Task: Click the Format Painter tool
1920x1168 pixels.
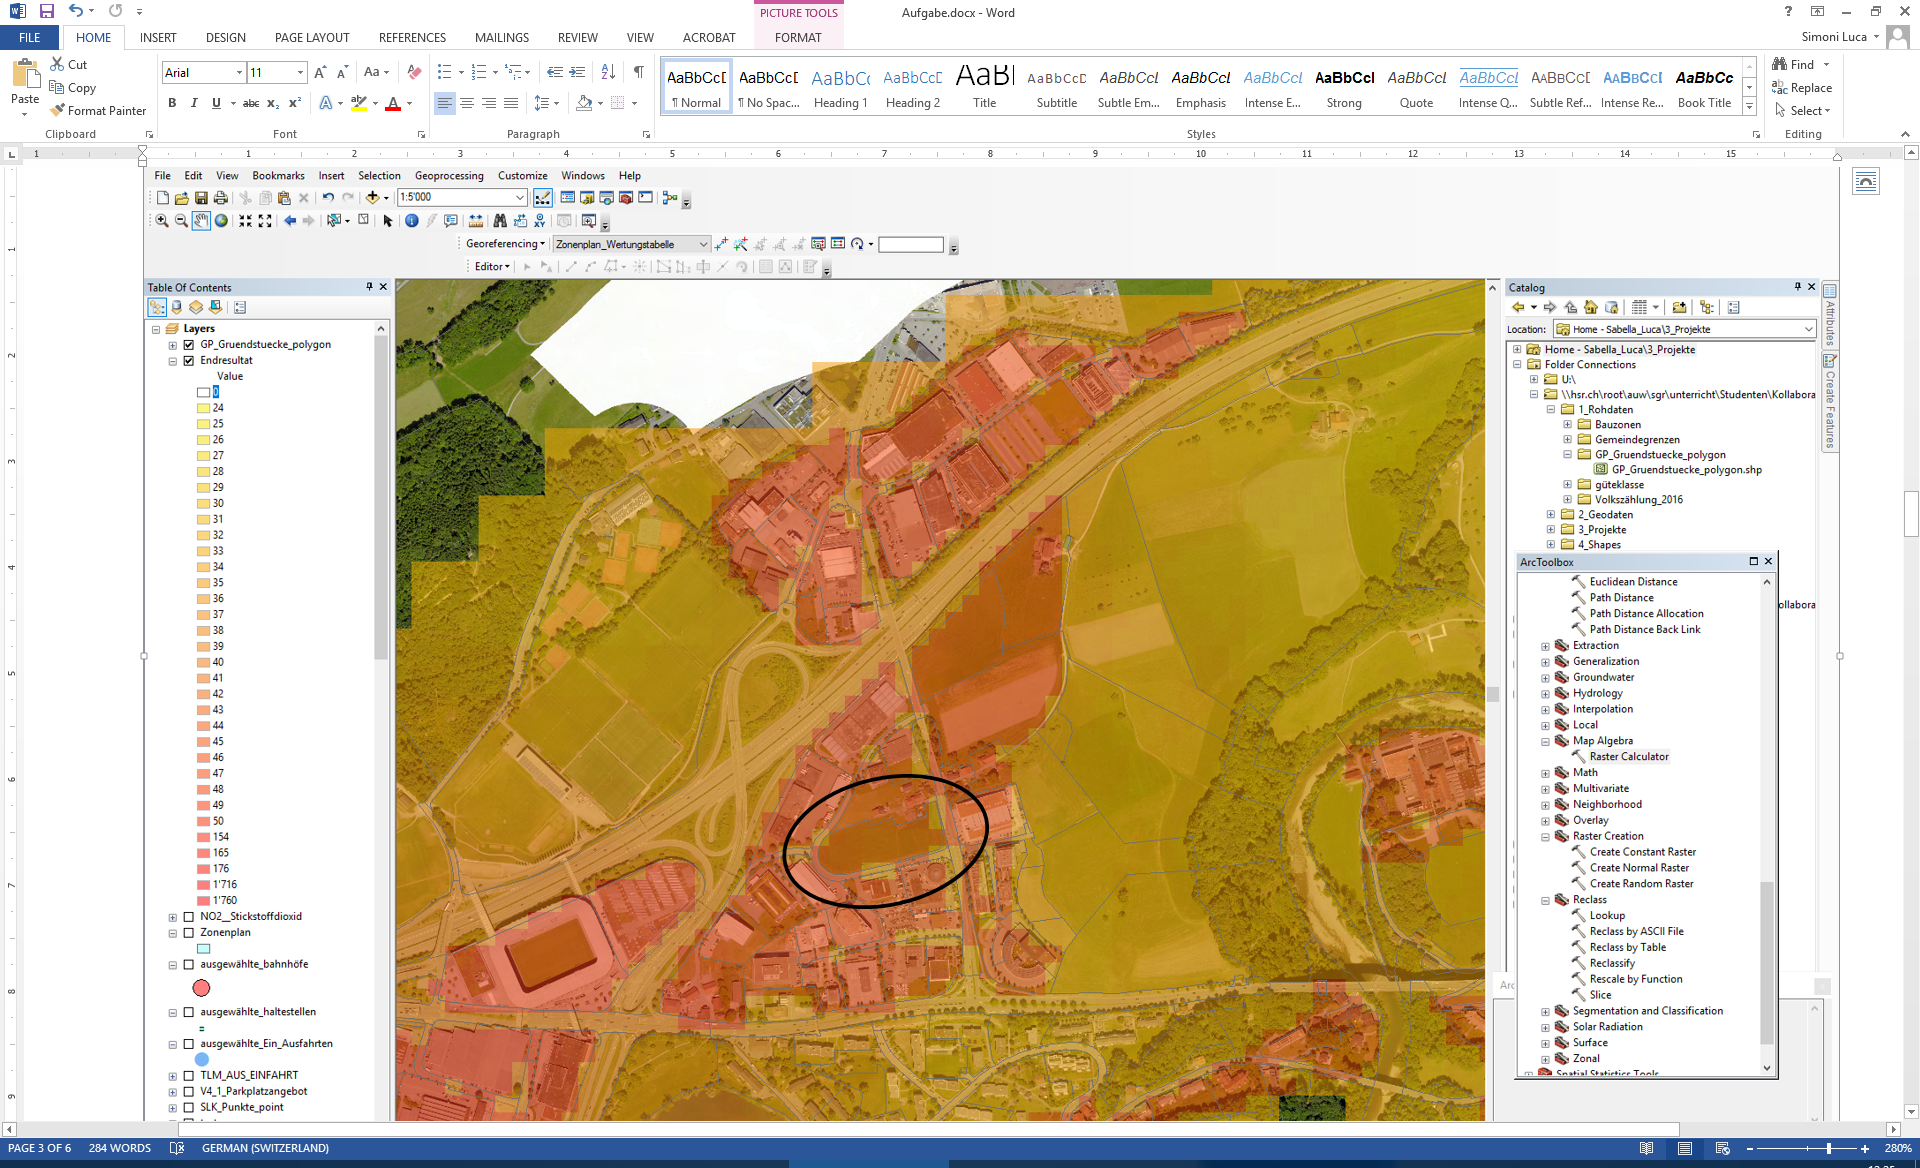Action: coord(98,111)
